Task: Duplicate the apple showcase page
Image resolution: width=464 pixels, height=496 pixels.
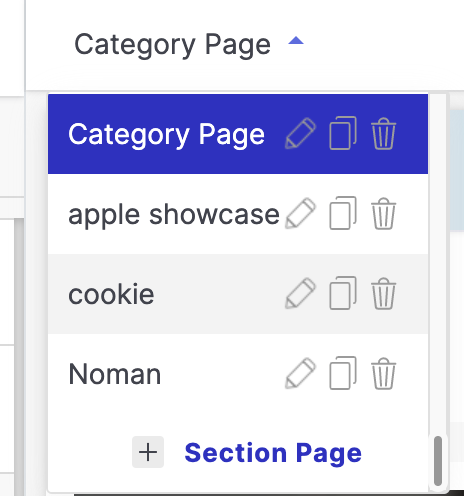Action: pos(343,213)
